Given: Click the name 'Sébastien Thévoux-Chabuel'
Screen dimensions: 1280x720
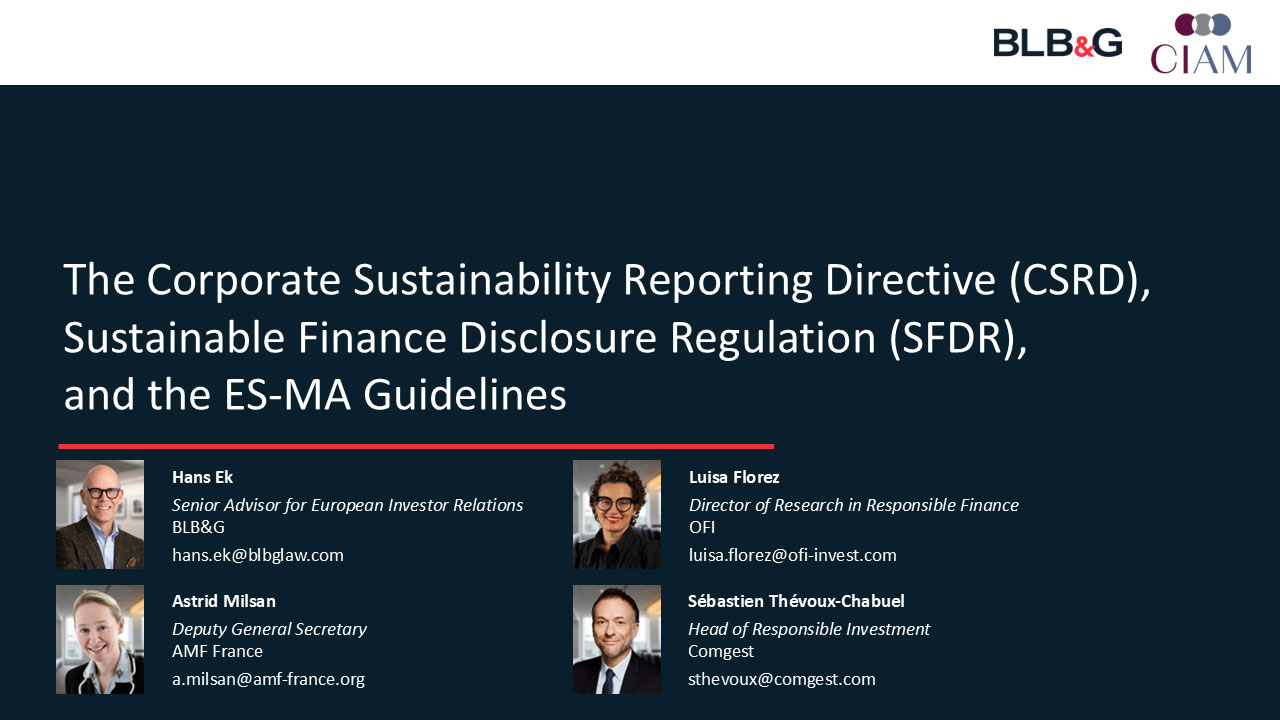Looking at the screenshot, I should click(796, 601).
